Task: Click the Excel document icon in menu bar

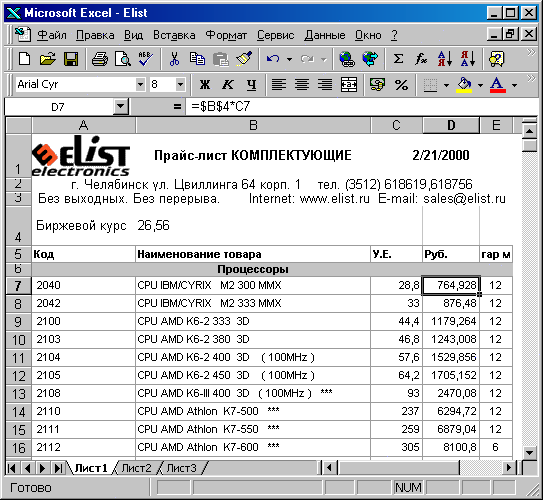Action: 23,35
